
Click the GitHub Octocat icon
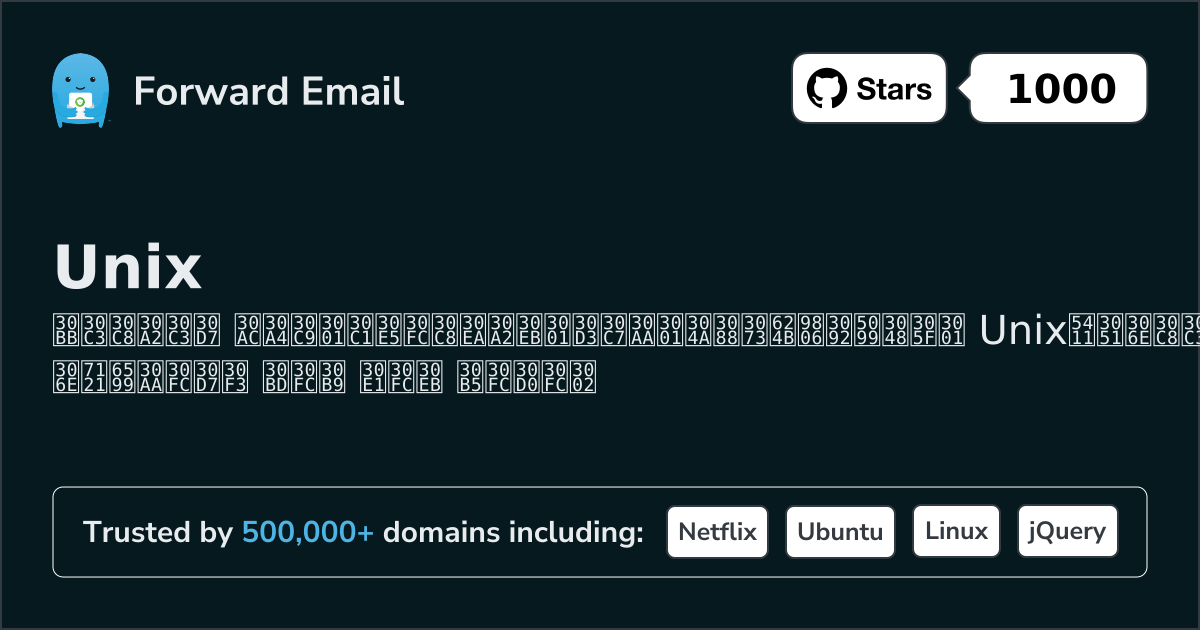pos(826,89)
